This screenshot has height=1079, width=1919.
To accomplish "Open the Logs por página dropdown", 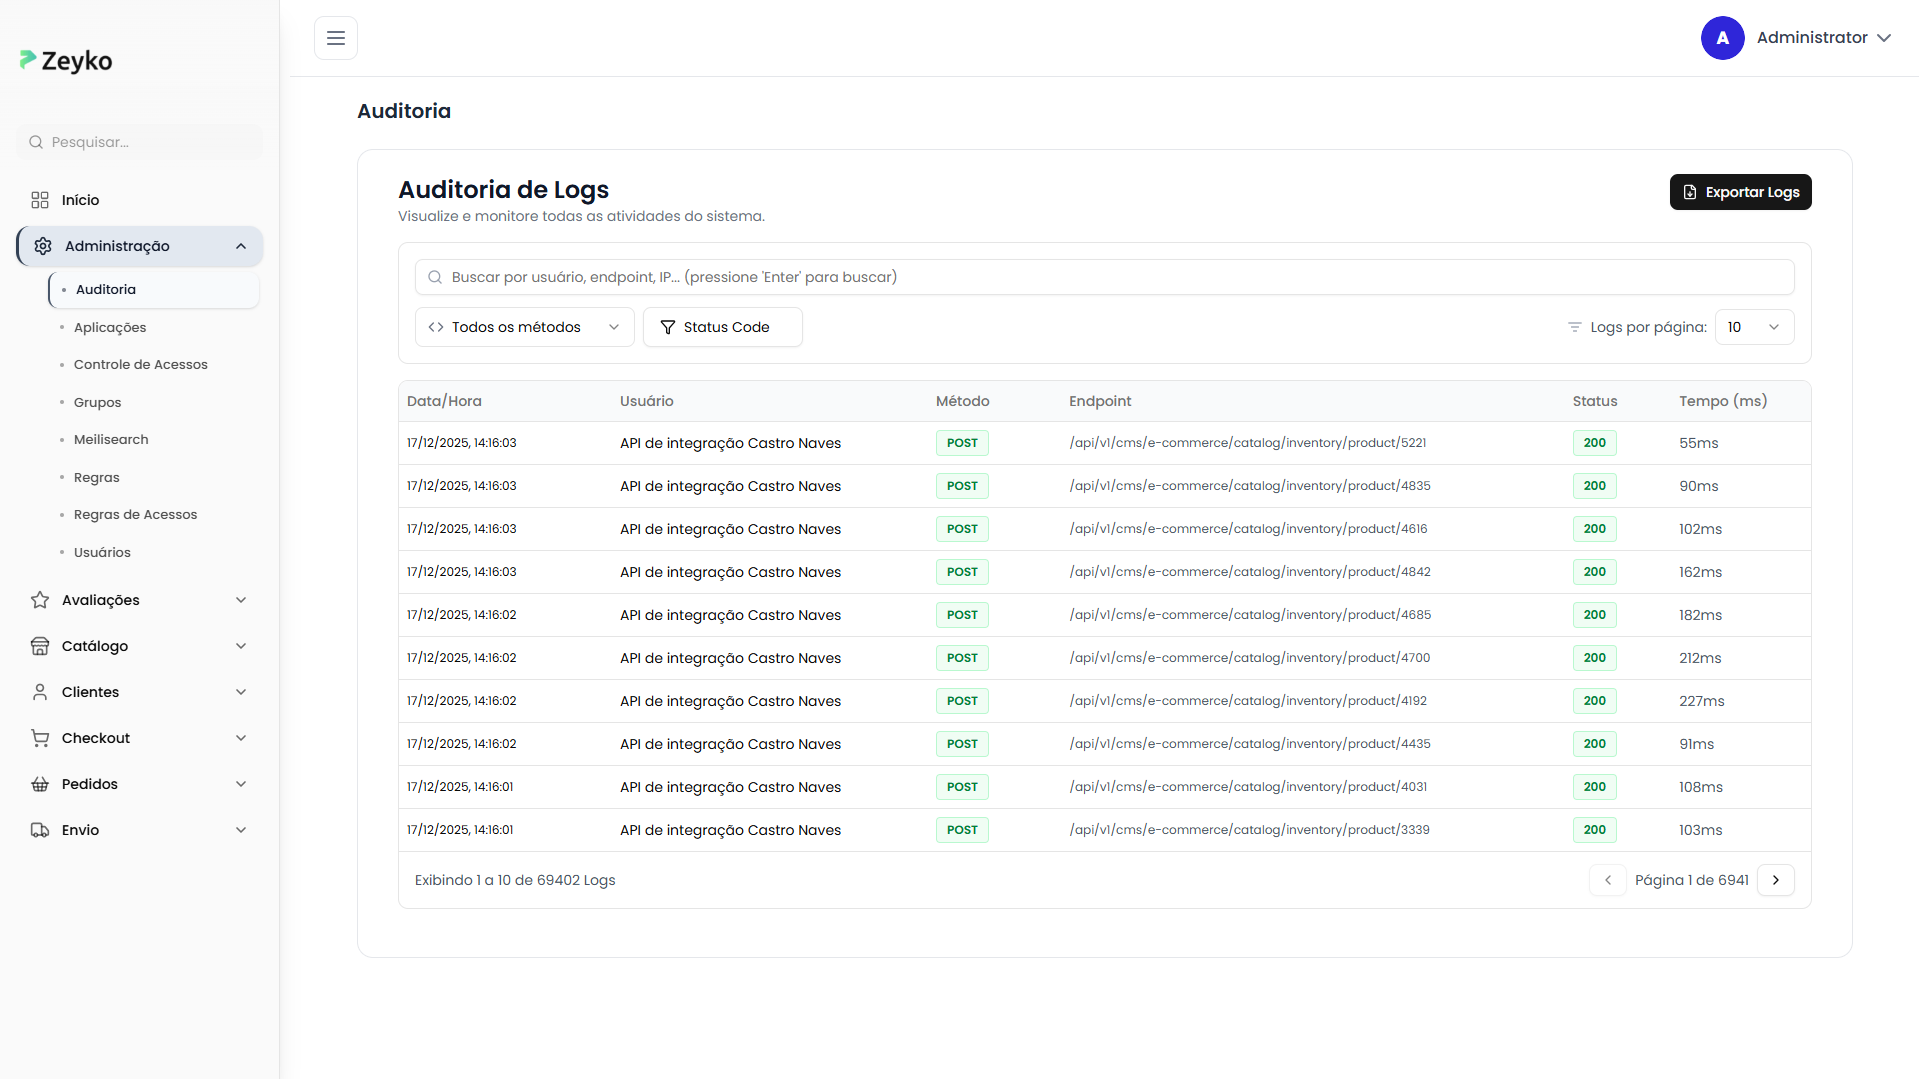I will pyautogui.click(x=1754, y=327).
